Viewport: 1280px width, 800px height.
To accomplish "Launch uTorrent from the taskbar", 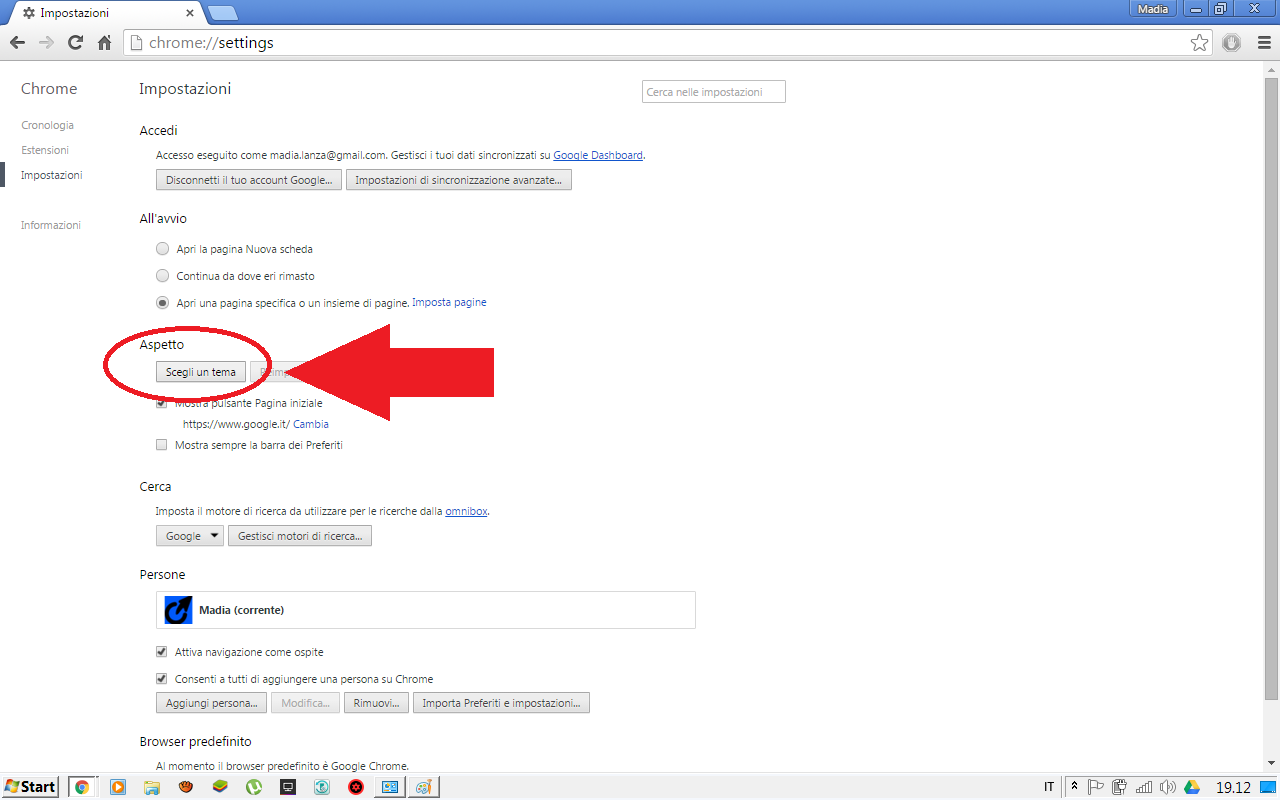I will tap(253, 787).
